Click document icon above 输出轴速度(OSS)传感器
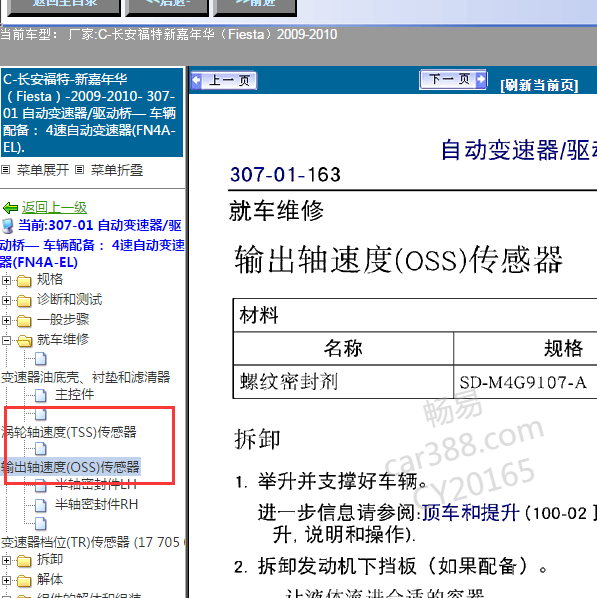Viewport: 597px width, 598px height. coord(40,449)
